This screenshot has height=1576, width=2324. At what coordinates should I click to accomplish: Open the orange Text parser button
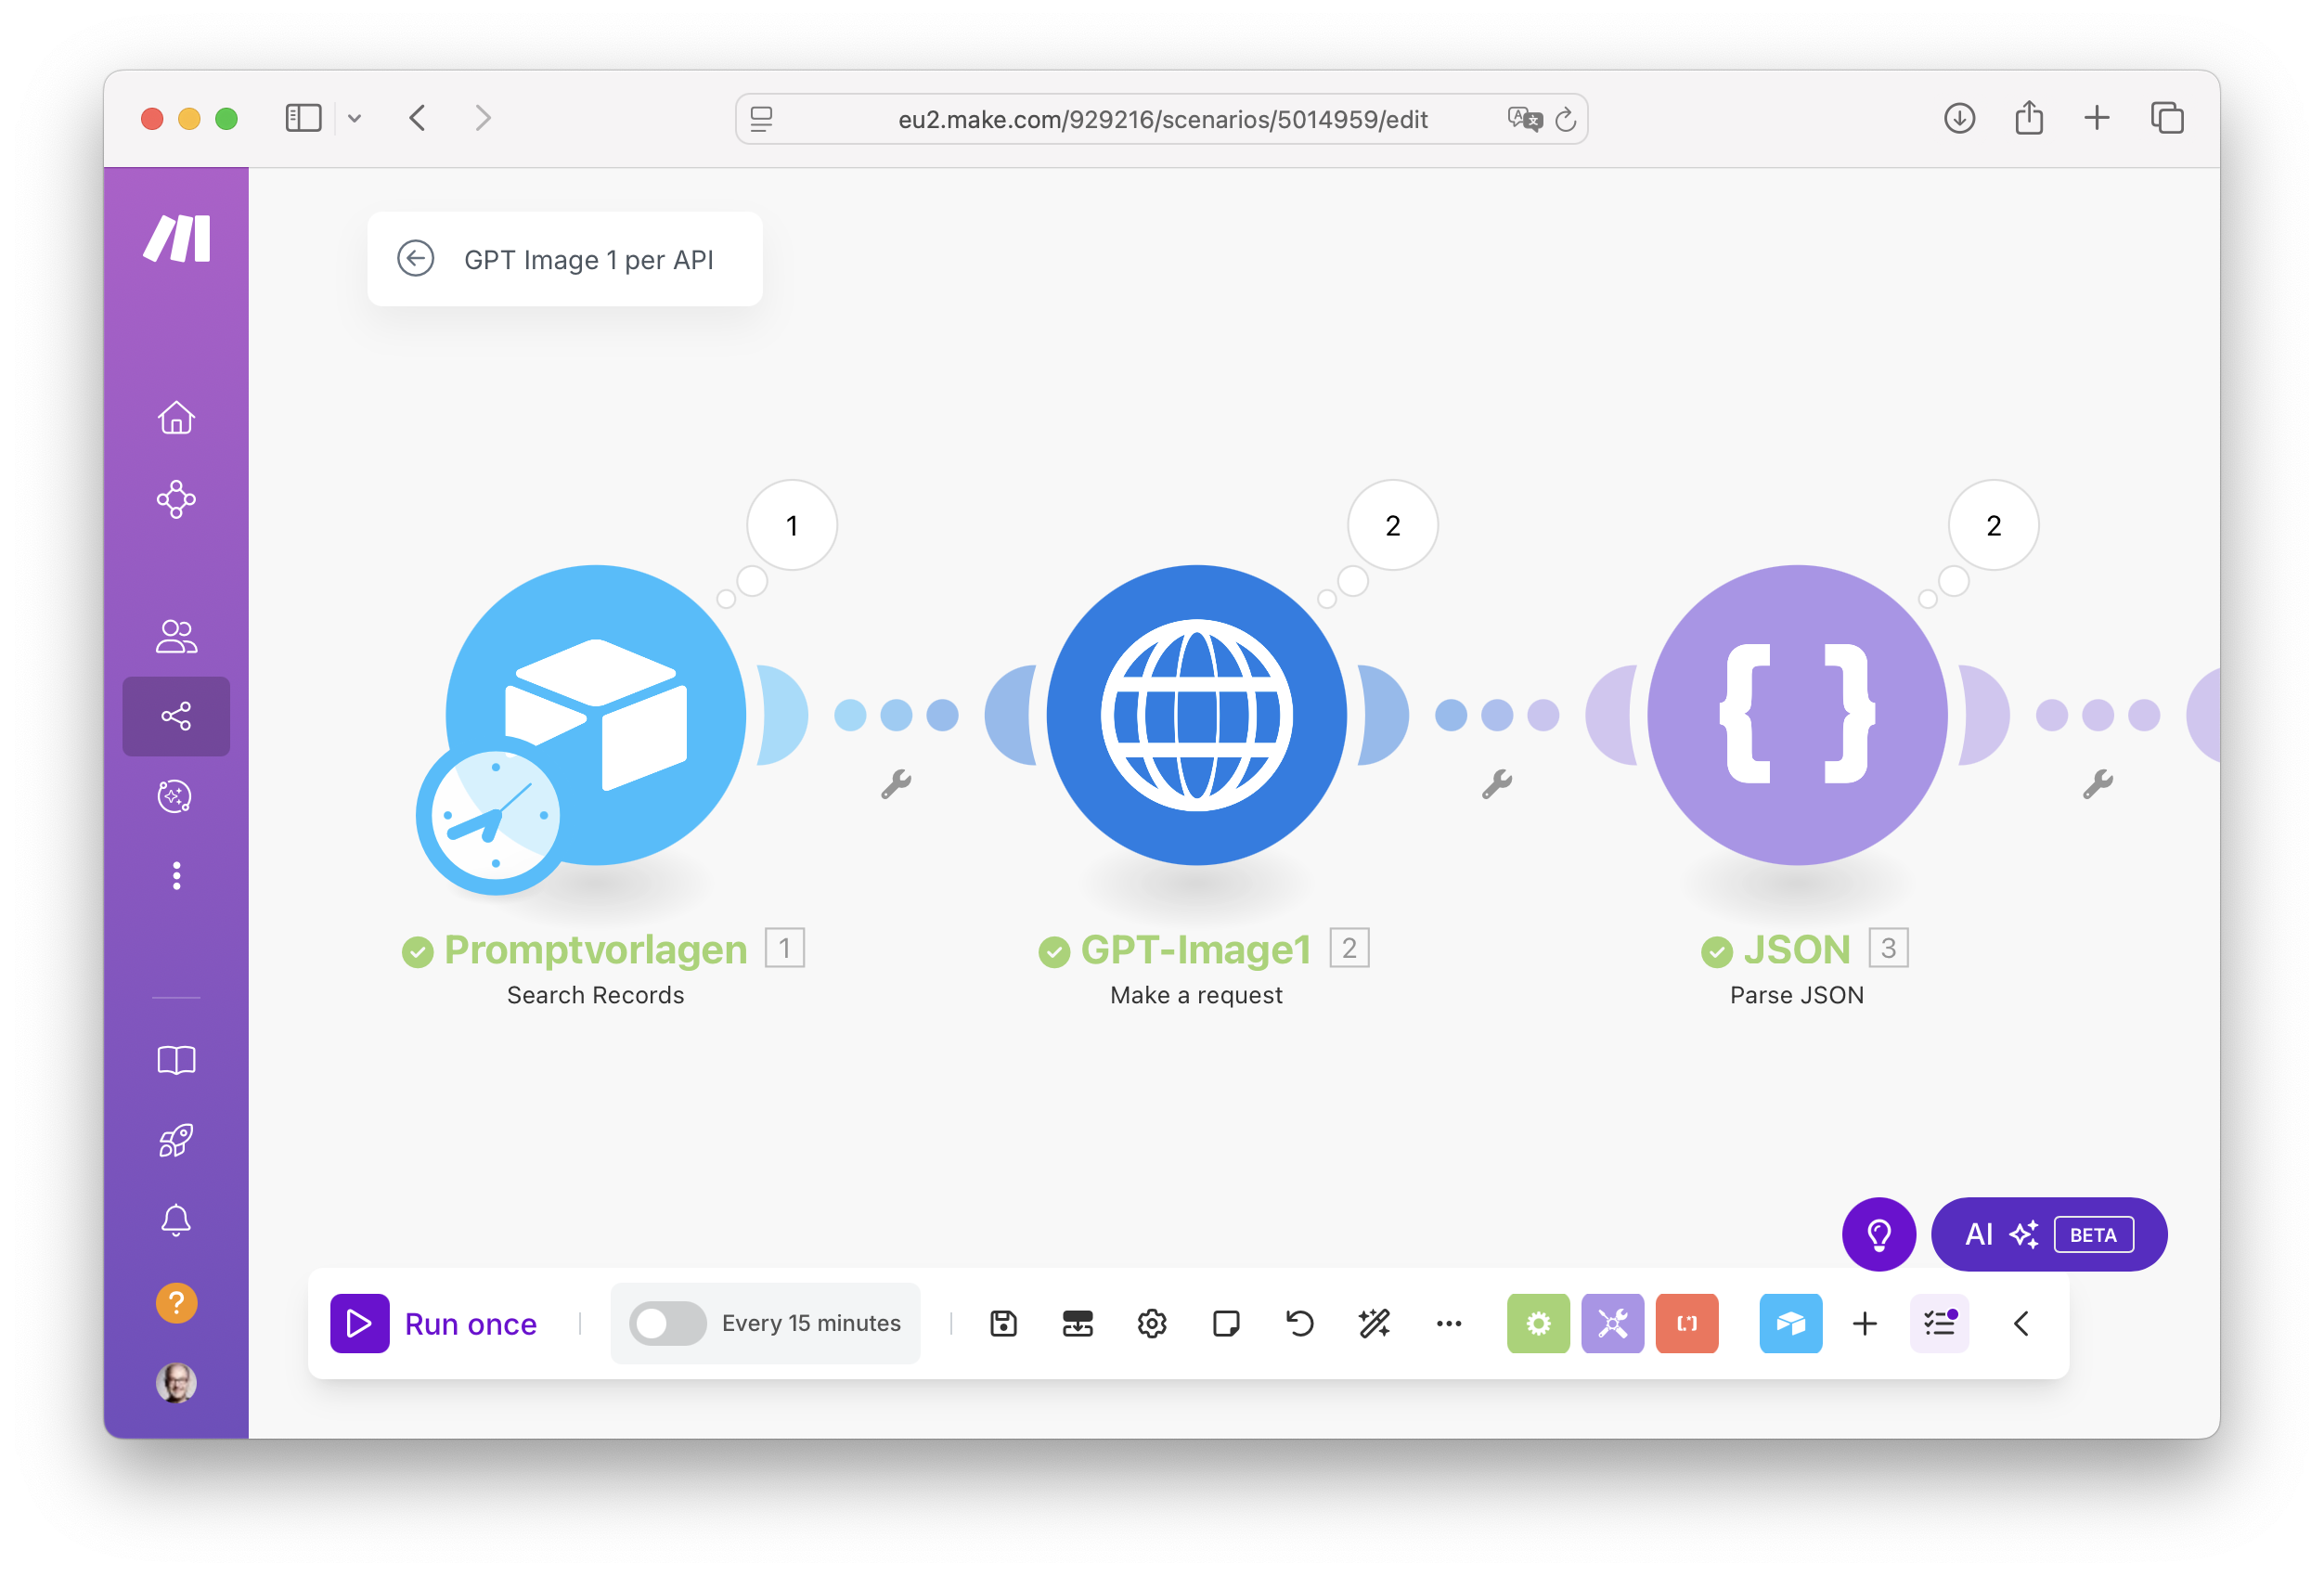click(1687, 1324)
